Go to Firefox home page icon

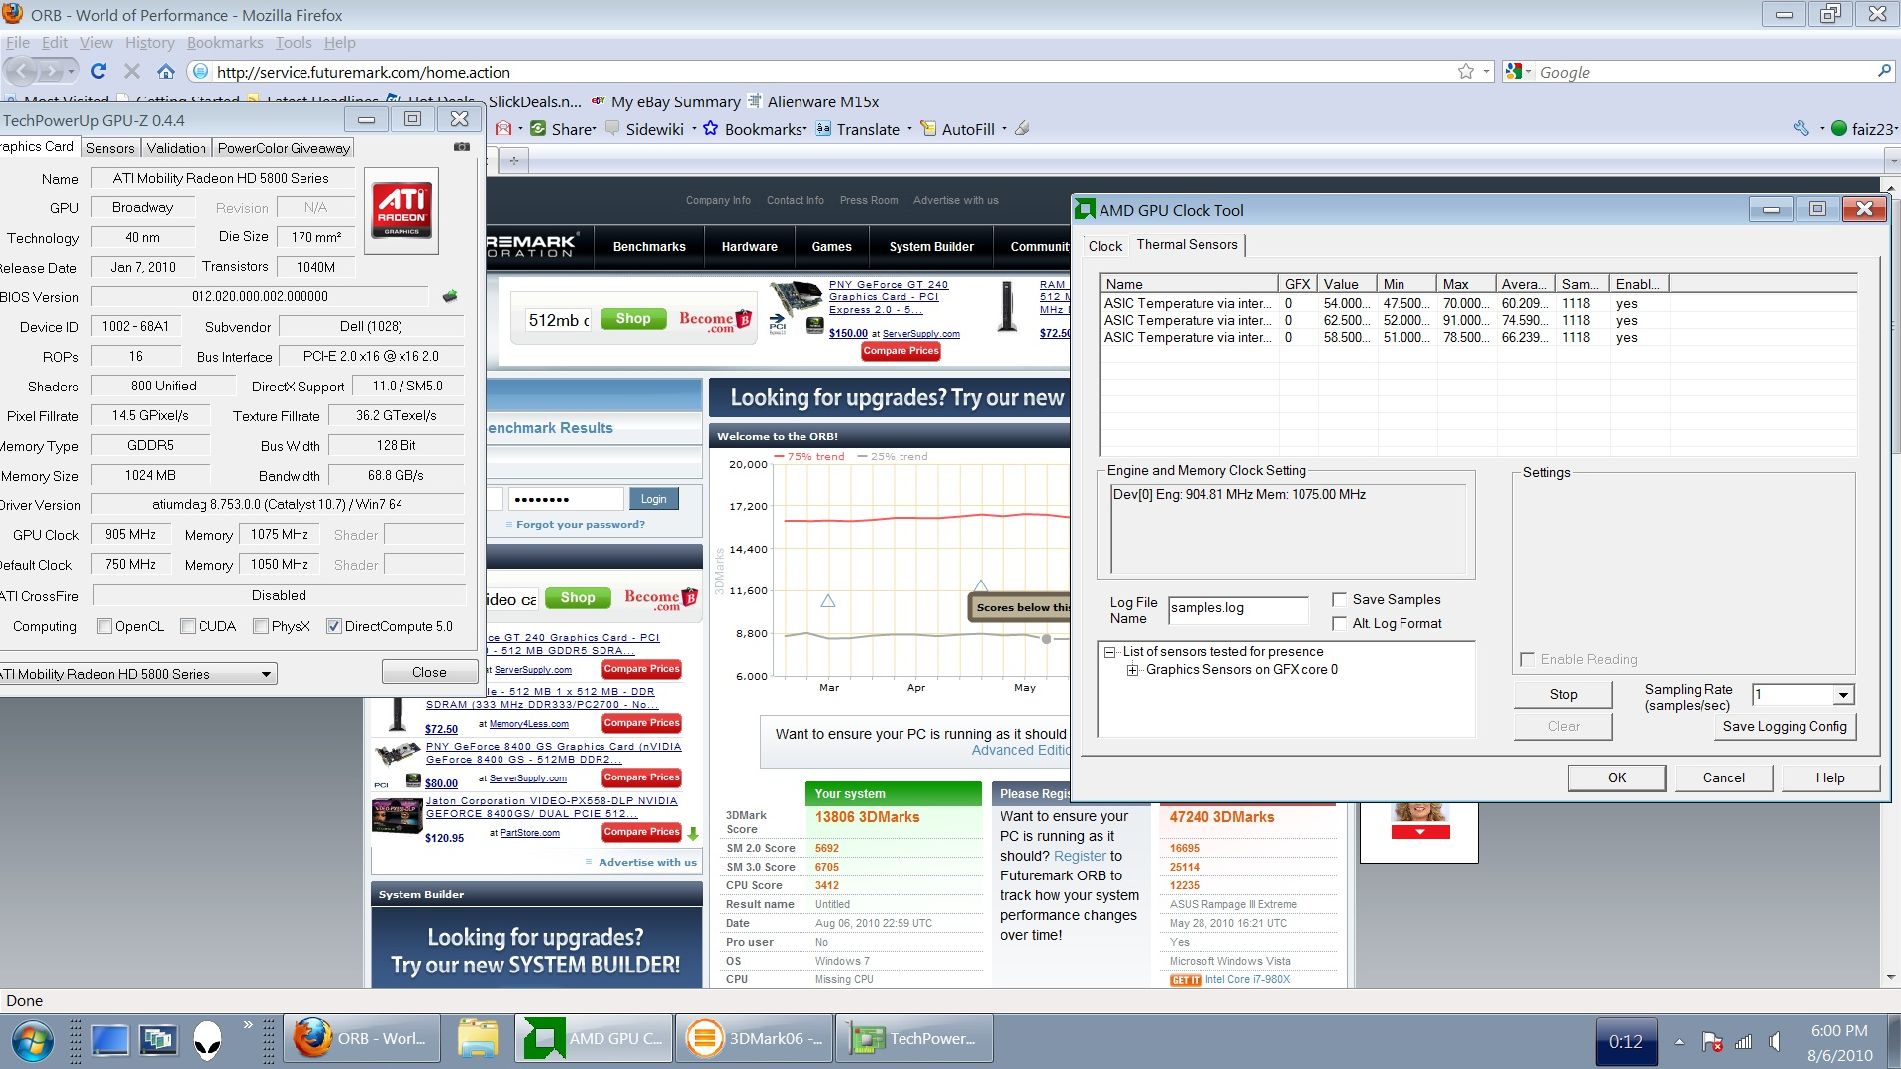pyautogui.click(x=166, y=71)
